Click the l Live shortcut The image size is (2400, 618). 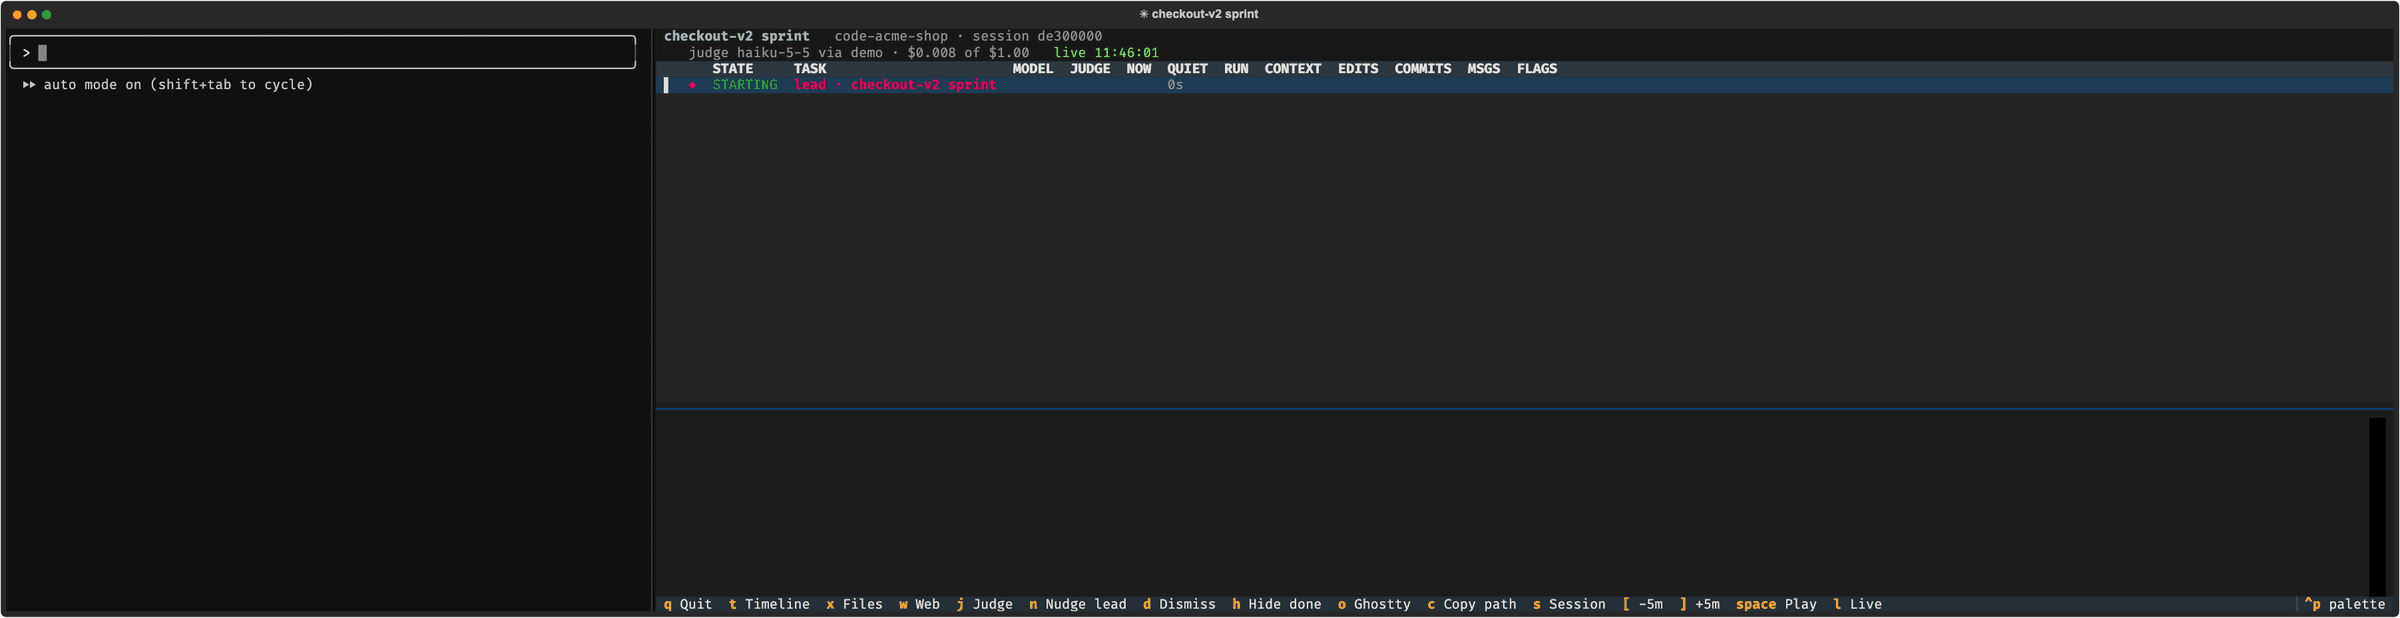click(1857, 604)
